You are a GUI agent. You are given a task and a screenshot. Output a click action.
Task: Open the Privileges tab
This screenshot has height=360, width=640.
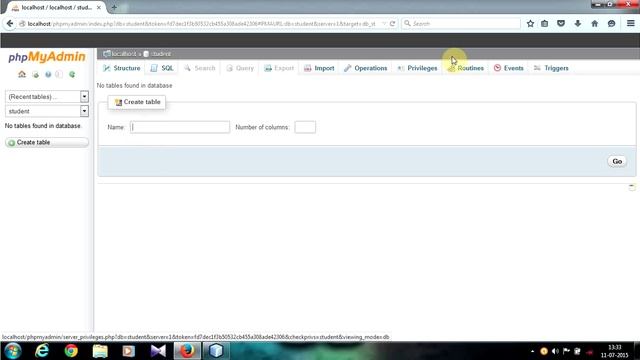417,68
